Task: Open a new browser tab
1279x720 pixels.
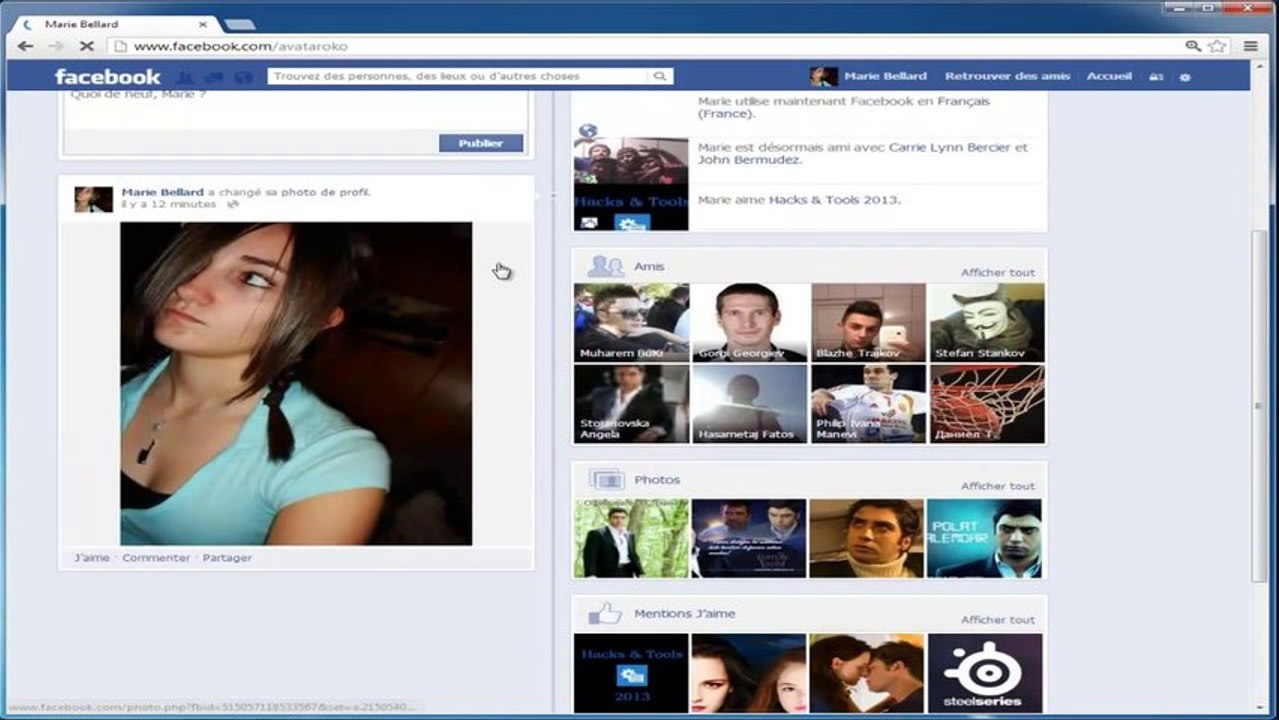Action: 240,24
